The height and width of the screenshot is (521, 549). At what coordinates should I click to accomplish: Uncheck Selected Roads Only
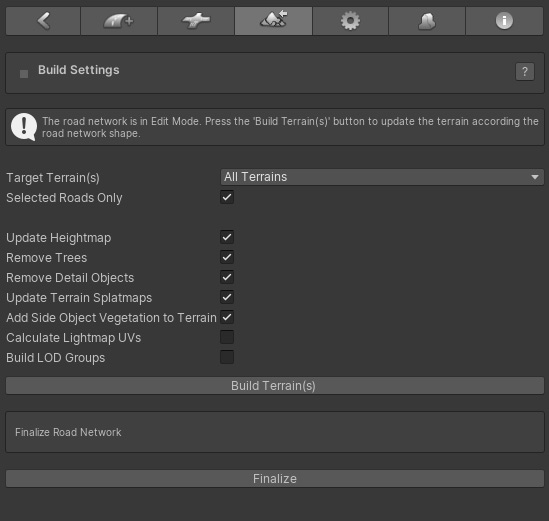pyautogui.click(x=227, y=197)
